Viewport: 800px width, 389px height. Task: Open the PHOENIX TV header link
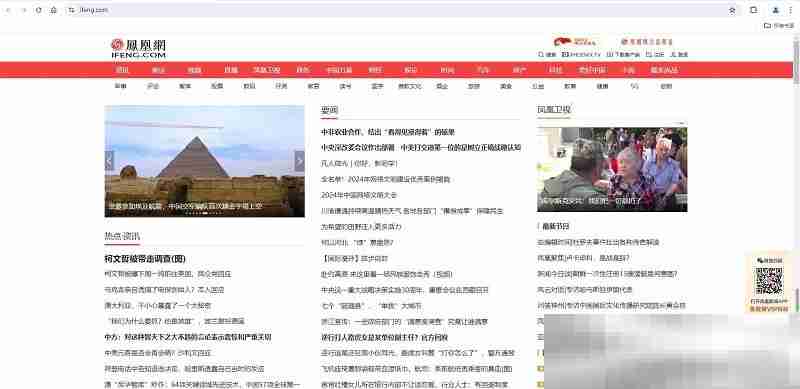[x=581, y=55]
